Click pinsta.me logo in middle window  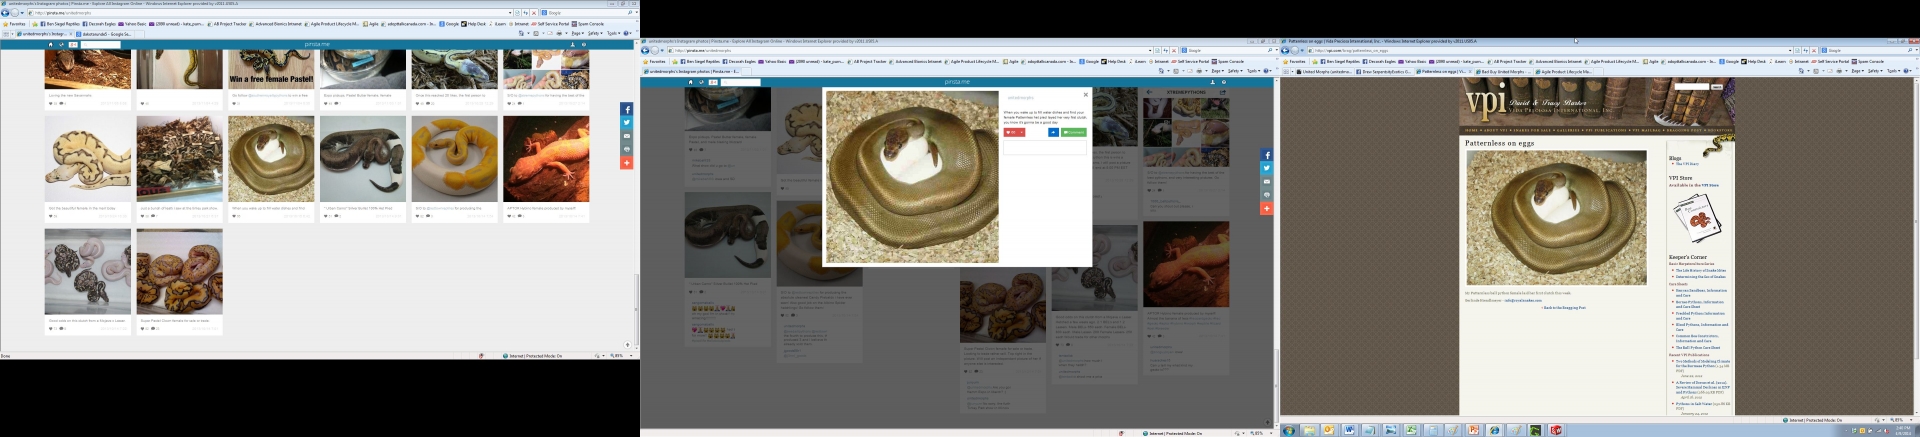[x=957, y=82]
